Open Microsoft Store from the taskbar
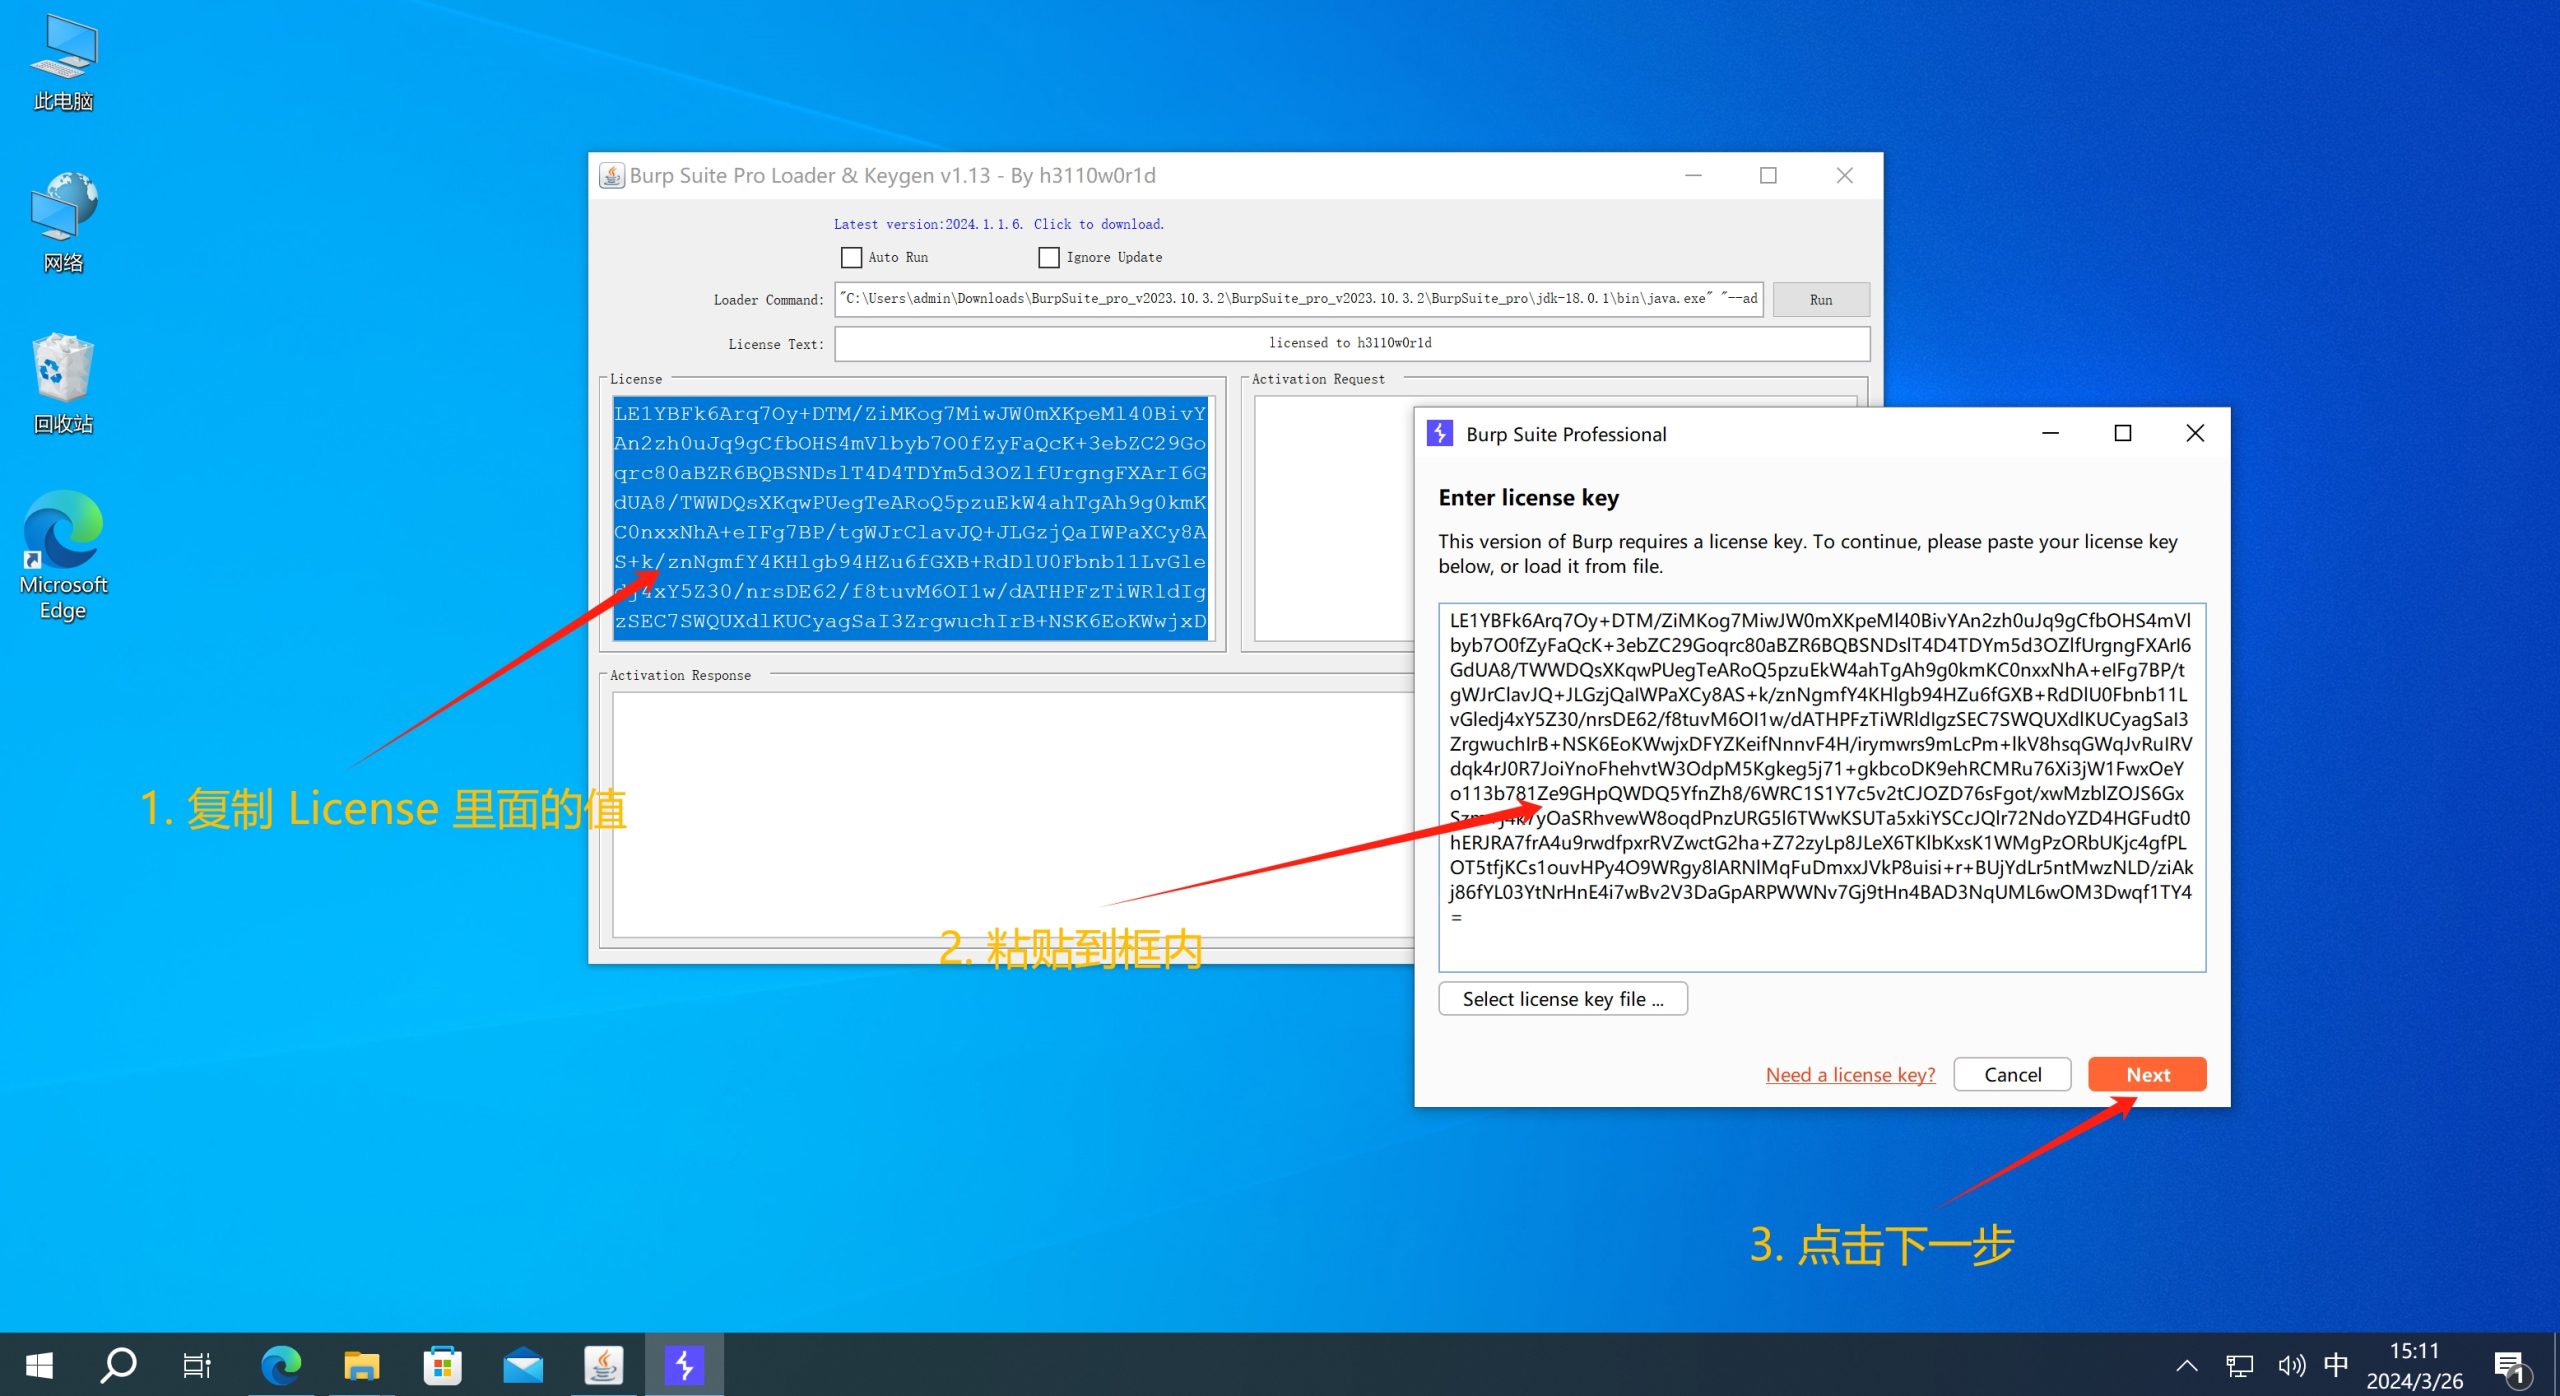Screen dimensions: 2560x1396 (x=442, y=1365)
